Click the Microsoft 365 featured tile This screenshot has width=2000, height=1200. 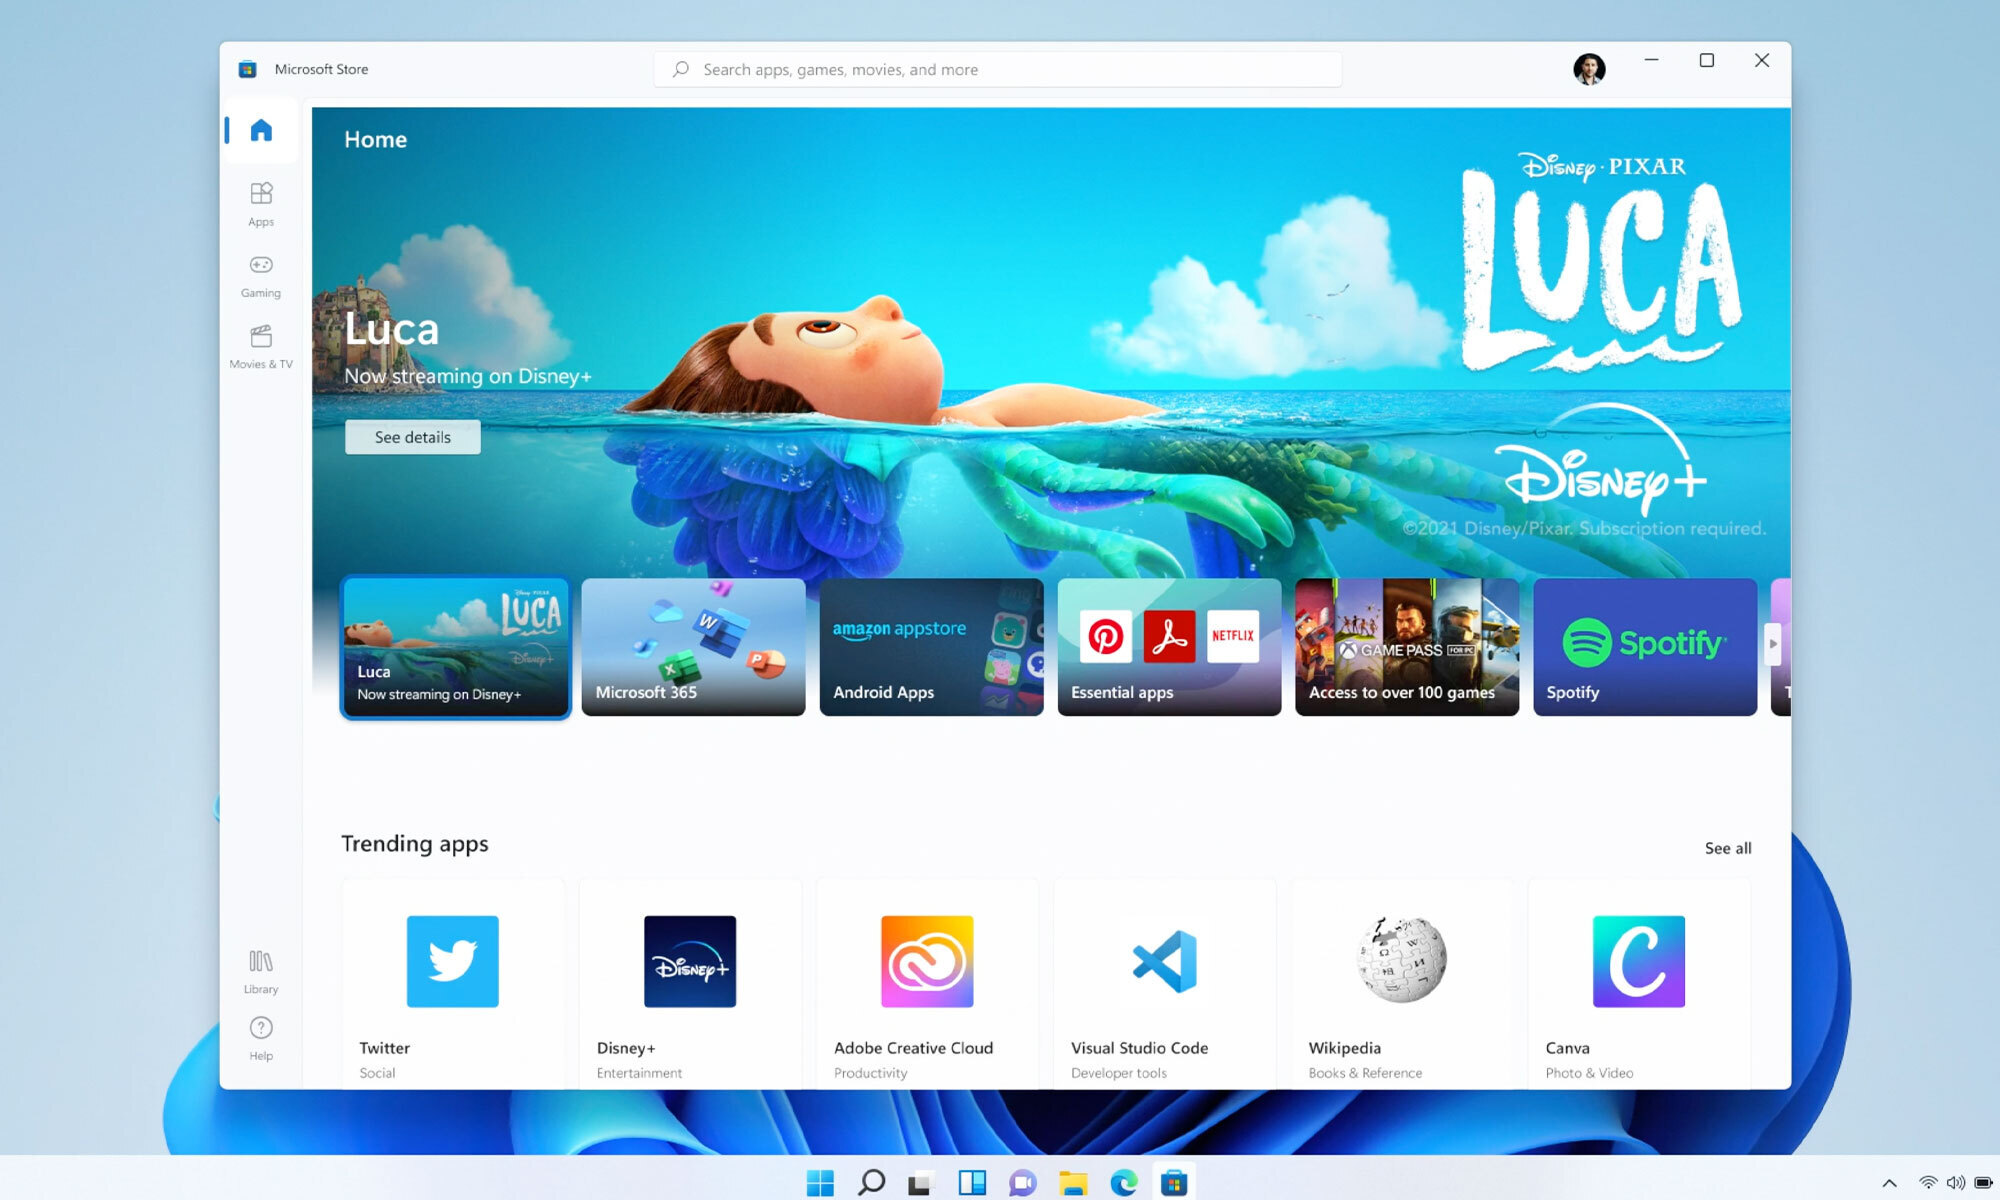tap(693, 646)
